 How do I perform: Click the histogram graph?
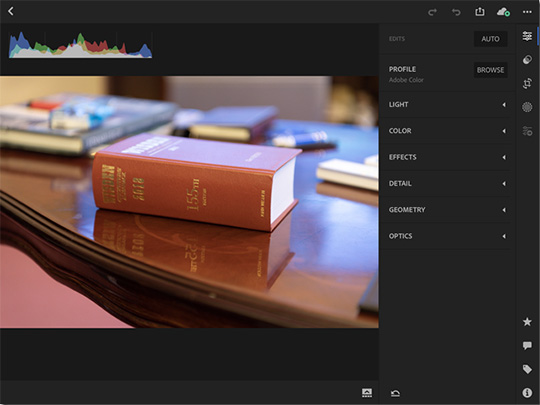(x=80, y=45)
